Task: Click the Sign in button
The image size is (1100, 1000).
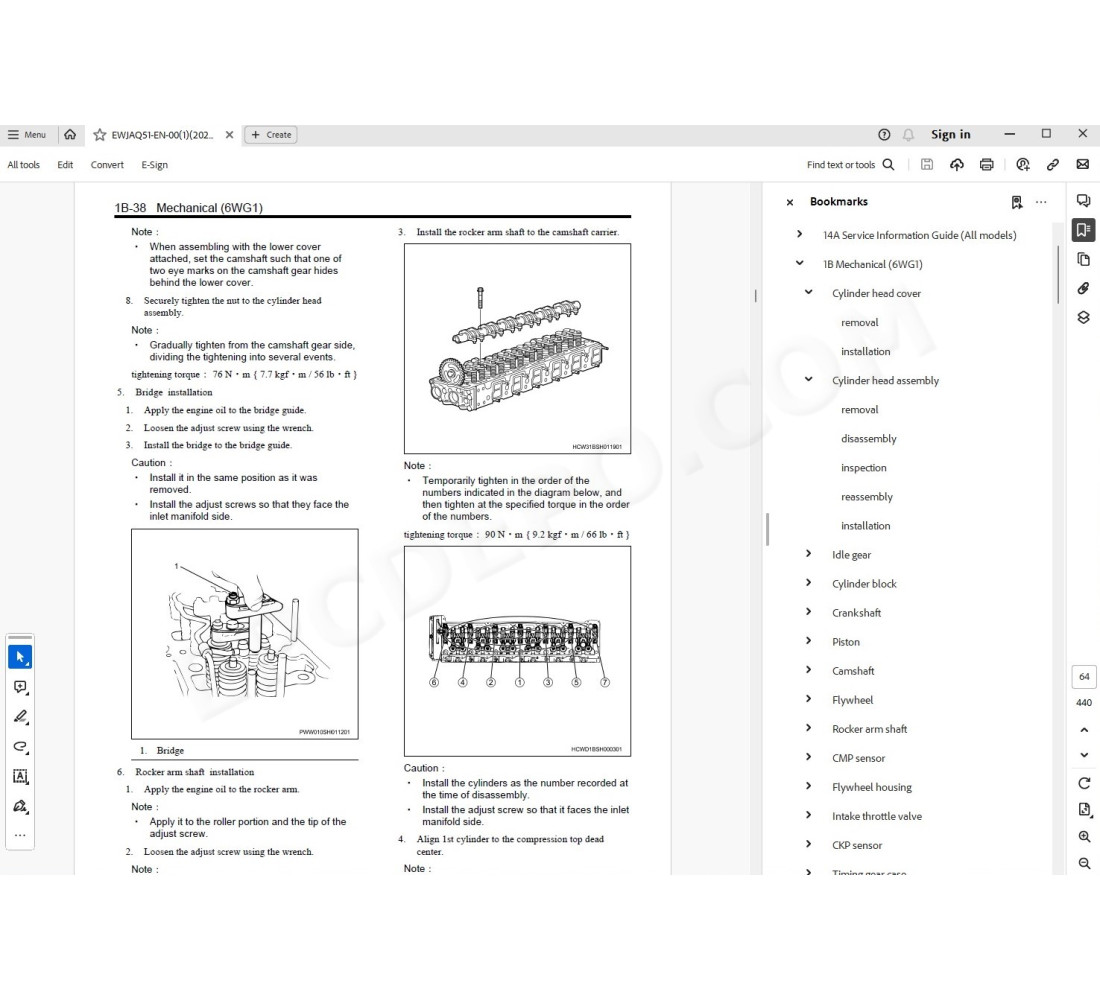Action: (x=950, y=135)
